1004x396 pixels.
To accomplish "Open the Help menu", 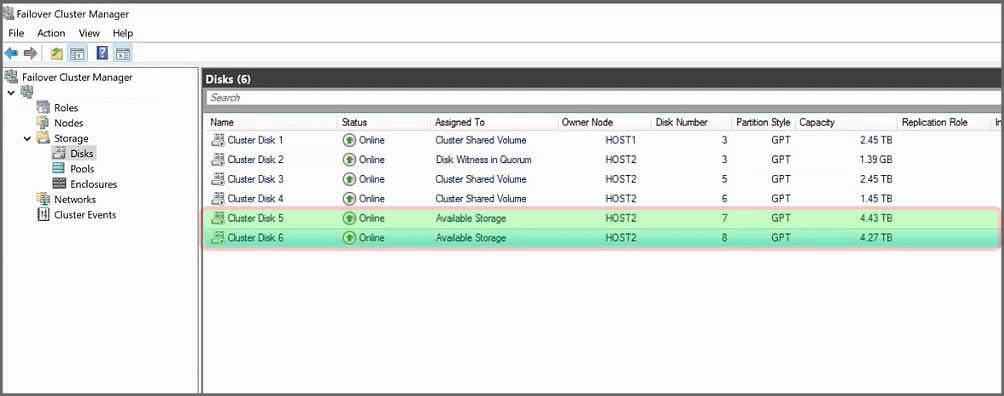I will [x=122, y=33].
